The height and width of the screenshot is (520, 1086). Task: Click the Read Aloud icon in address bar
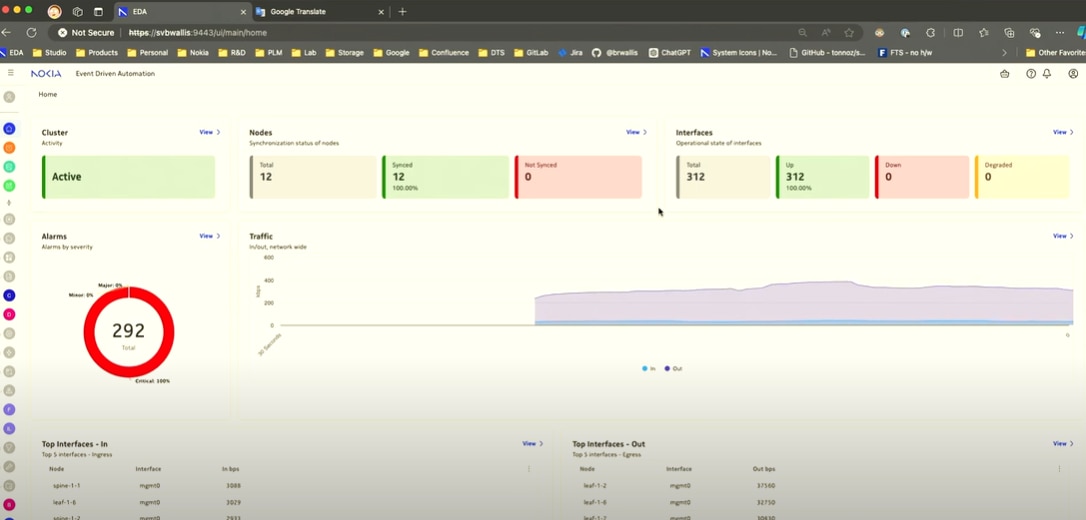(x=826, y=33)
